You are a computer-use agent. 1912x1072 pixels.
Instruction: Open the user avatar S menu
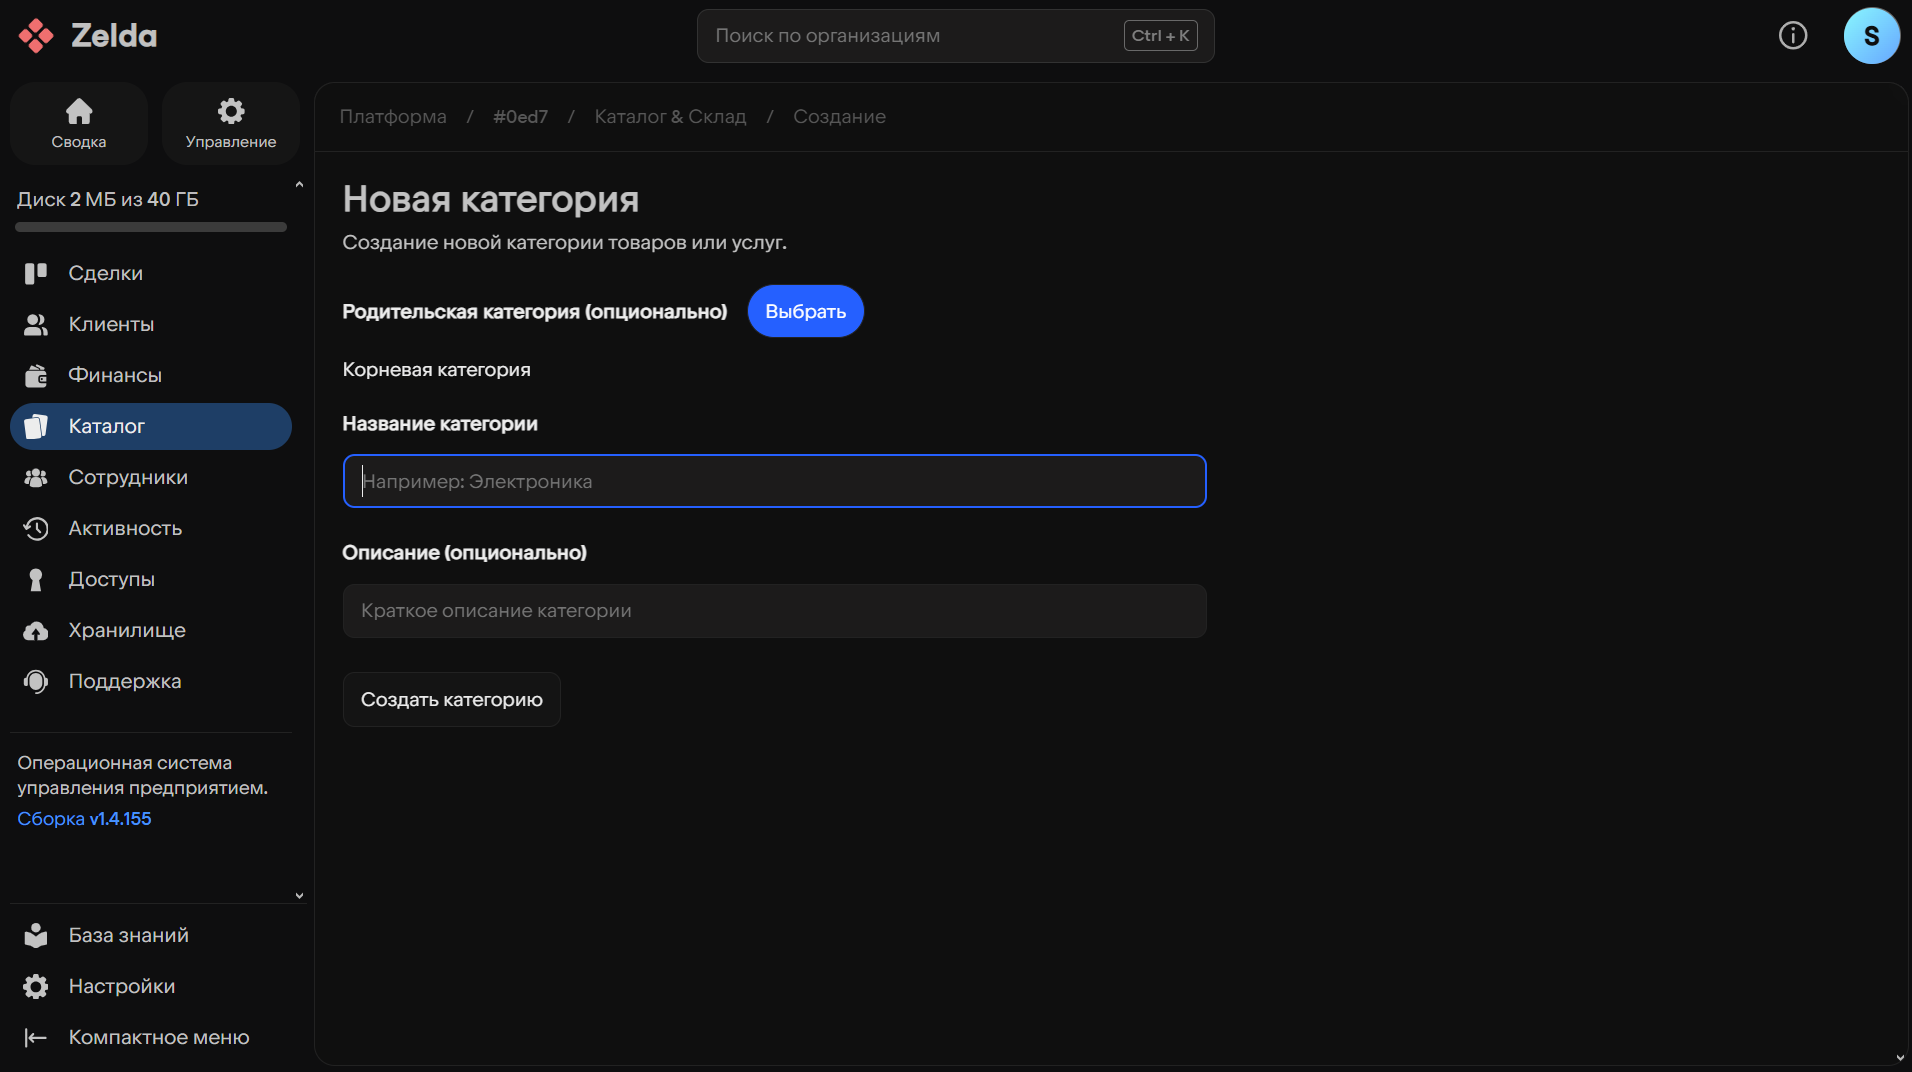coord(1871,36)
